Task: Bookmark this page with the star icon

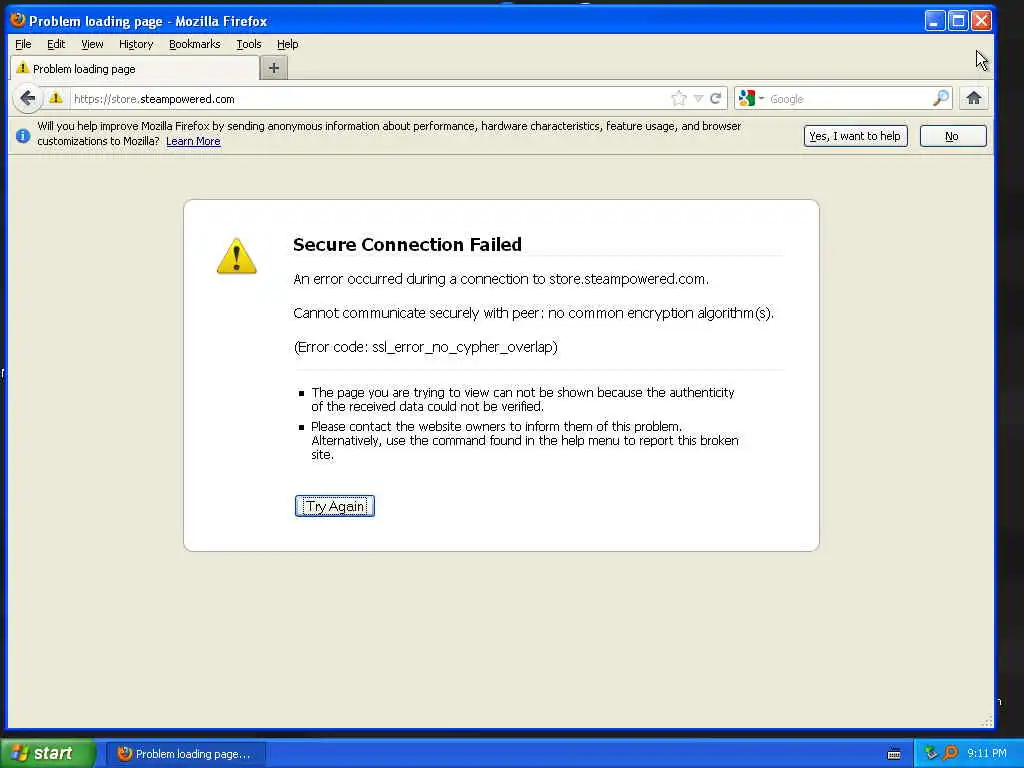Action: tap(679, 99)
